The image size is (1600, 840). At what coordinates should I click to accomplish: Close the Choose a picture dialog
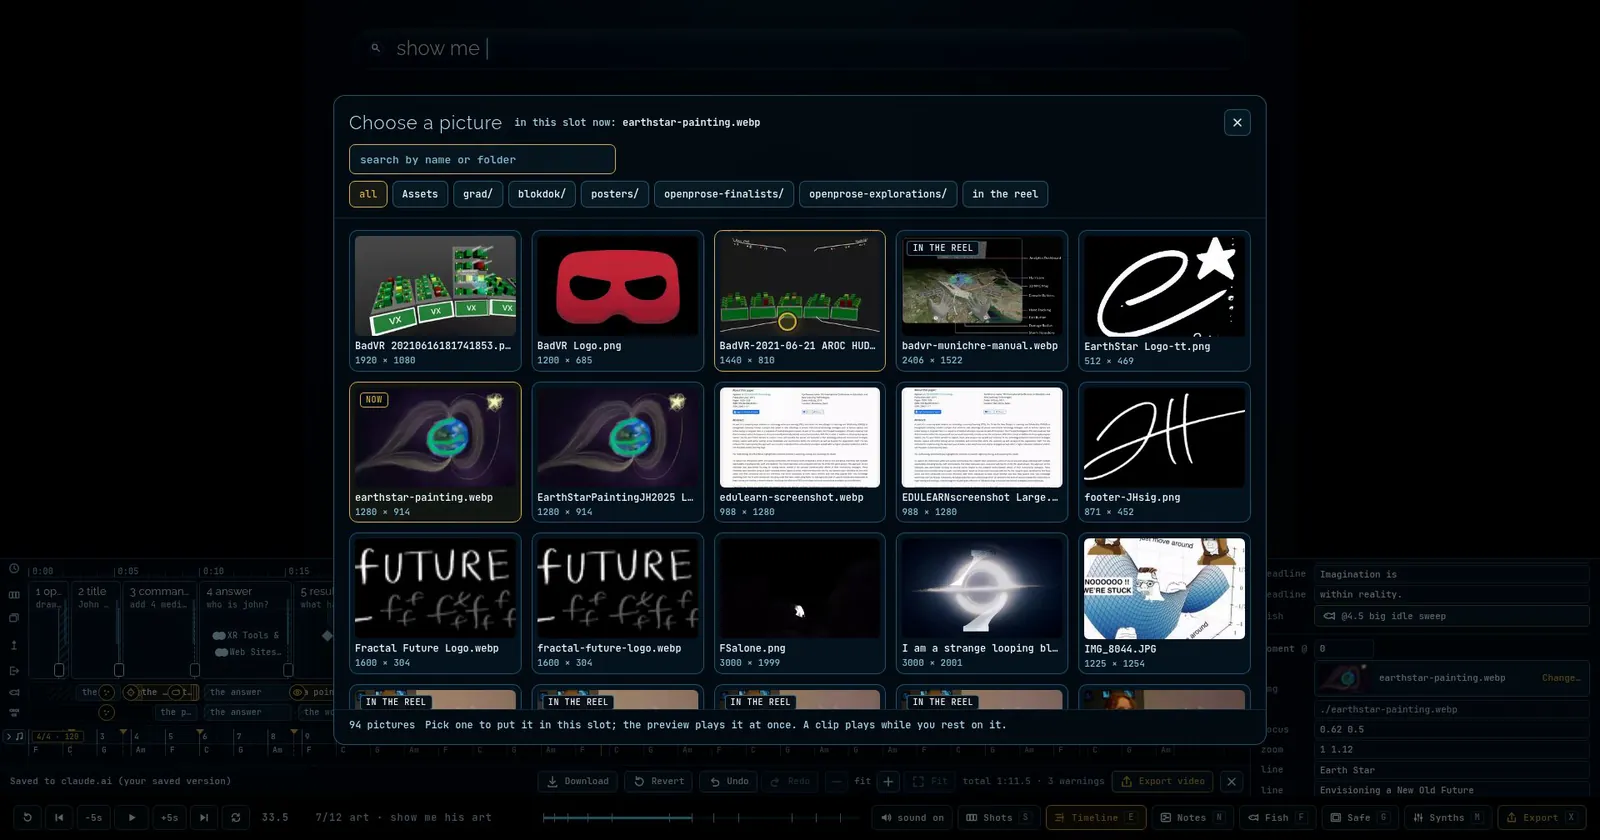(1237, 122)
